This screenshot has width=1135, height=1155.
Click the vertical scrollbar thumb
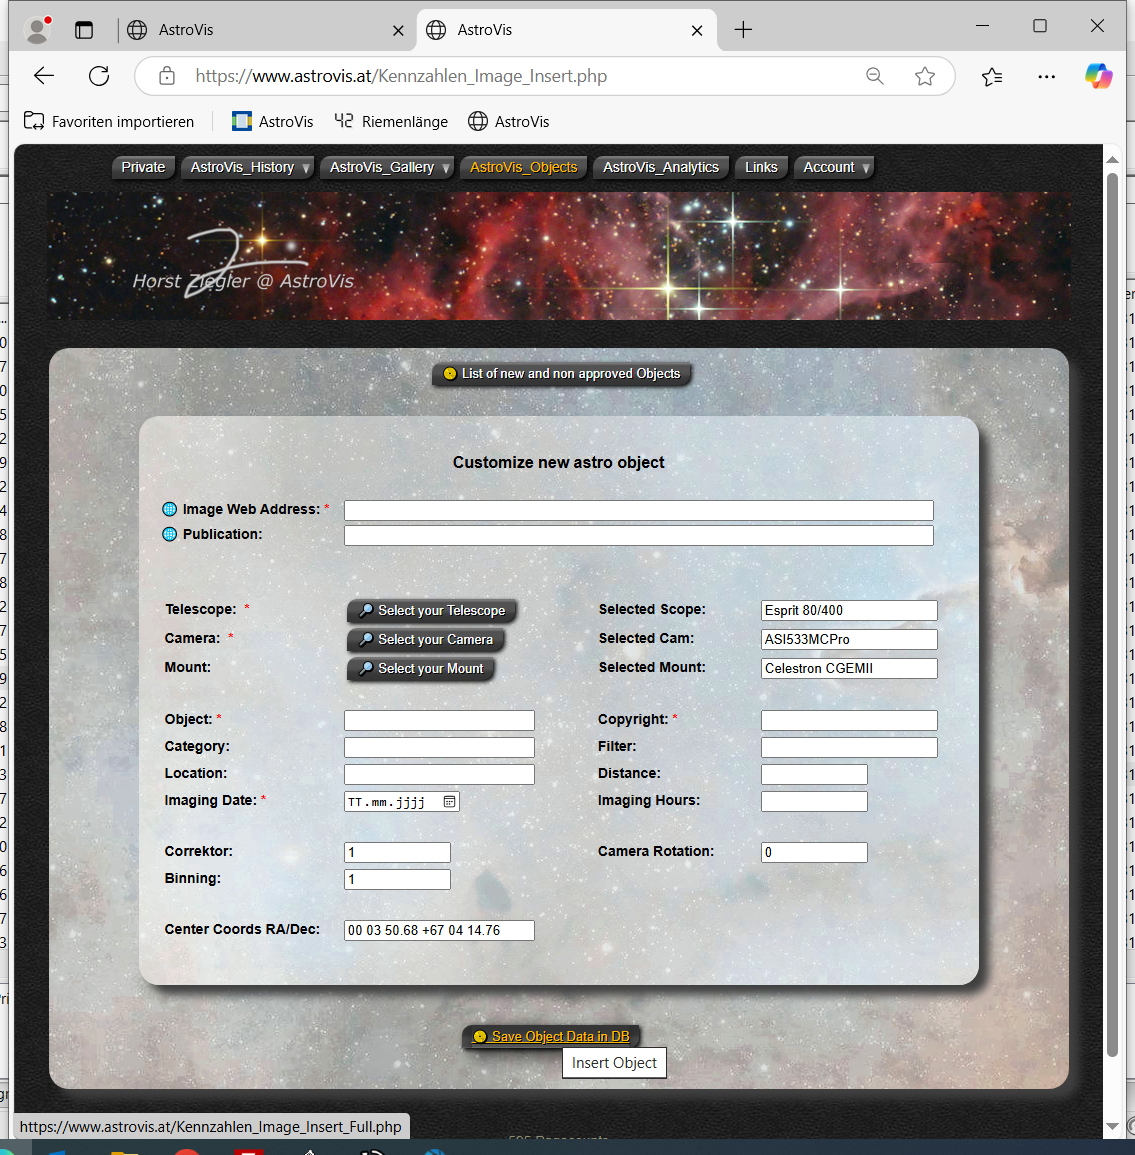1112,615
